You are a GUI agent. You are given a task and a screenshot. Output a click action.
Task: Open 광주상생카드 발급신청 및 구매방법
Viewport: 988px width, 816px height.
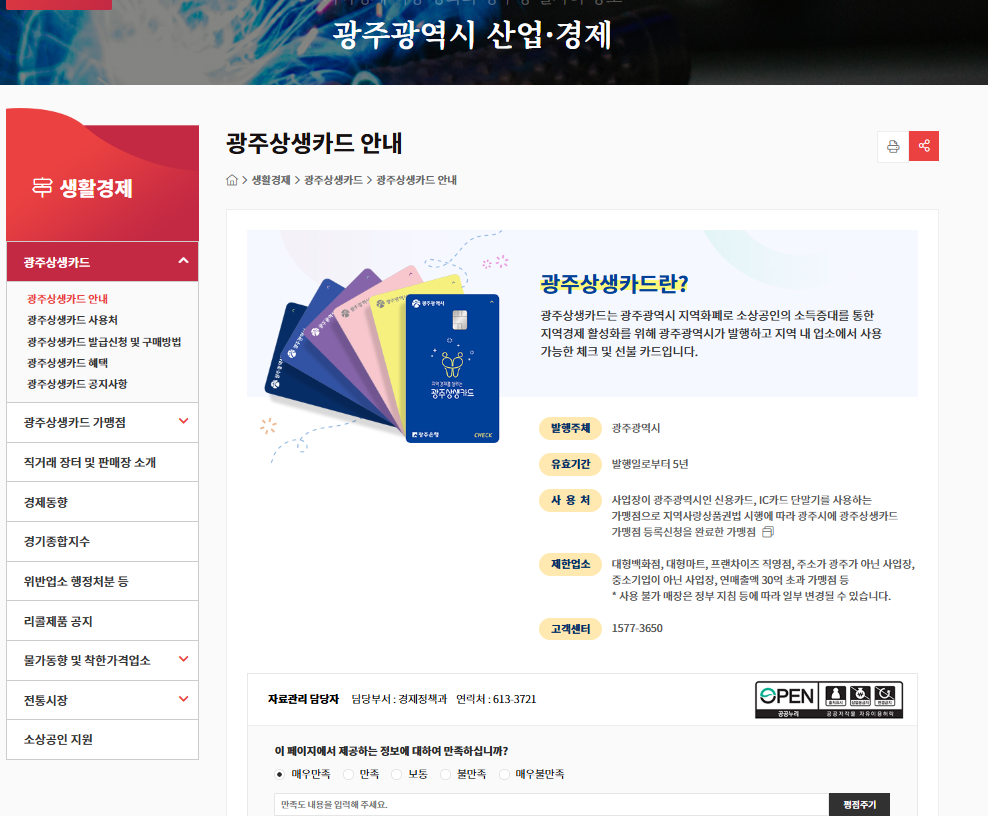pyautogui.click(x=104, y=342)
